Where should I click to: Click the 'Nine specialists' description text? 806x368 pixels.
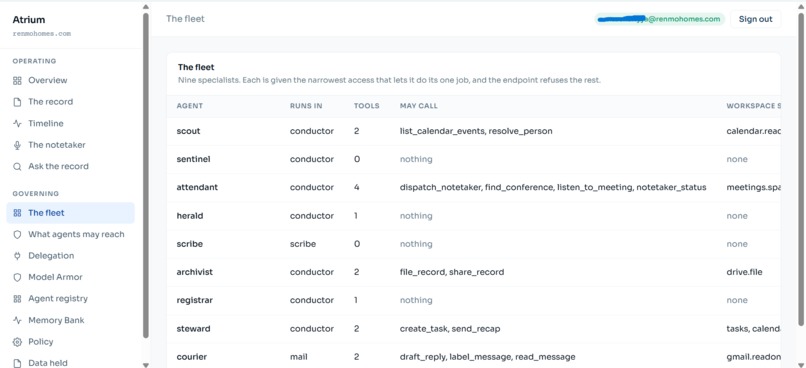coord(389,81)
